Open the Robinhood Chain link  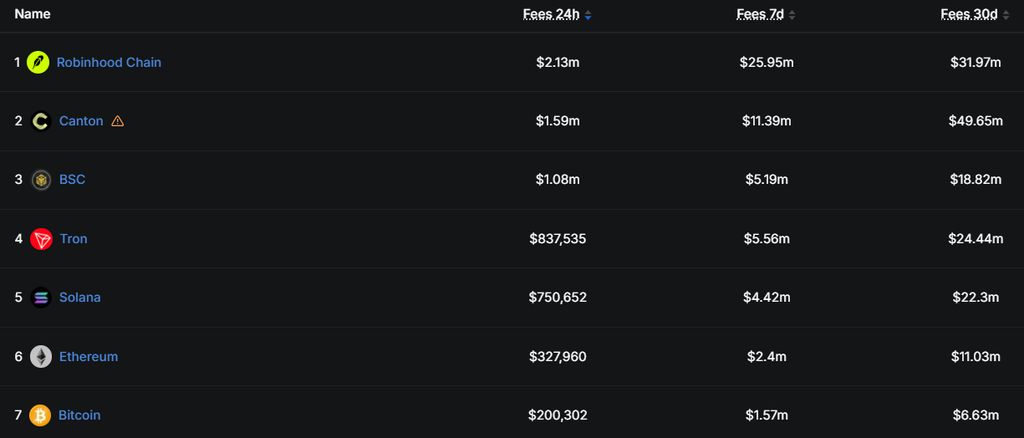pyautogui.click(x=109, y=63)
